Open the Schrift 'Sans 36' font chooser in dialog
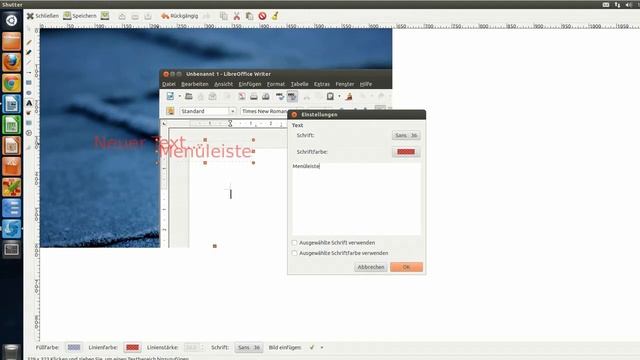640x360 pixels. coord(406,135)
